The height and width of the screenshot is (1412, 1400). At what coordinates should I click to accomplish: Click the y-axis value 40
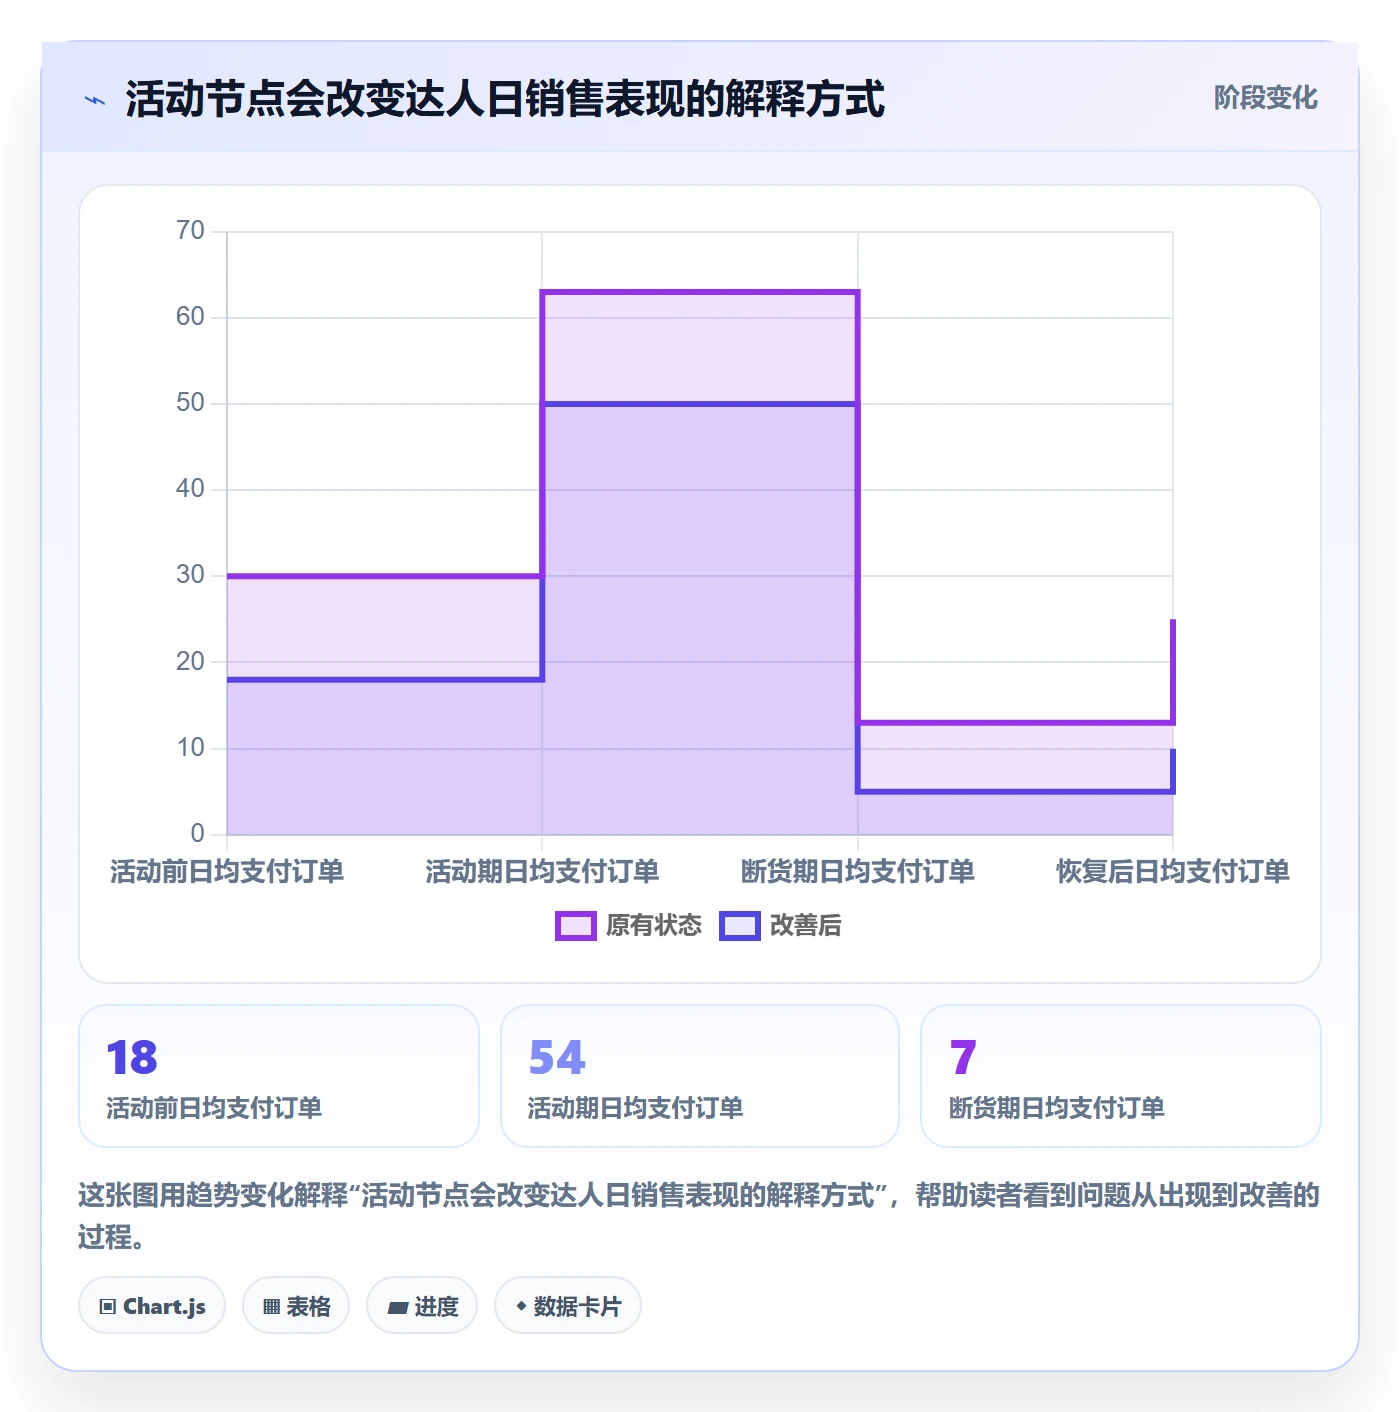coord(190,489)
